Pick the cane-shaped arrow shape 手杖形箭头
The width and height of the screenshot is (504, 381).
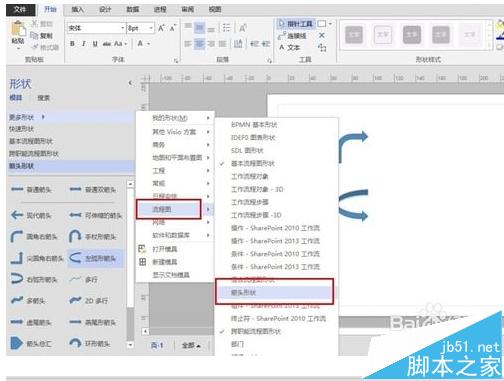pos(93,237)
